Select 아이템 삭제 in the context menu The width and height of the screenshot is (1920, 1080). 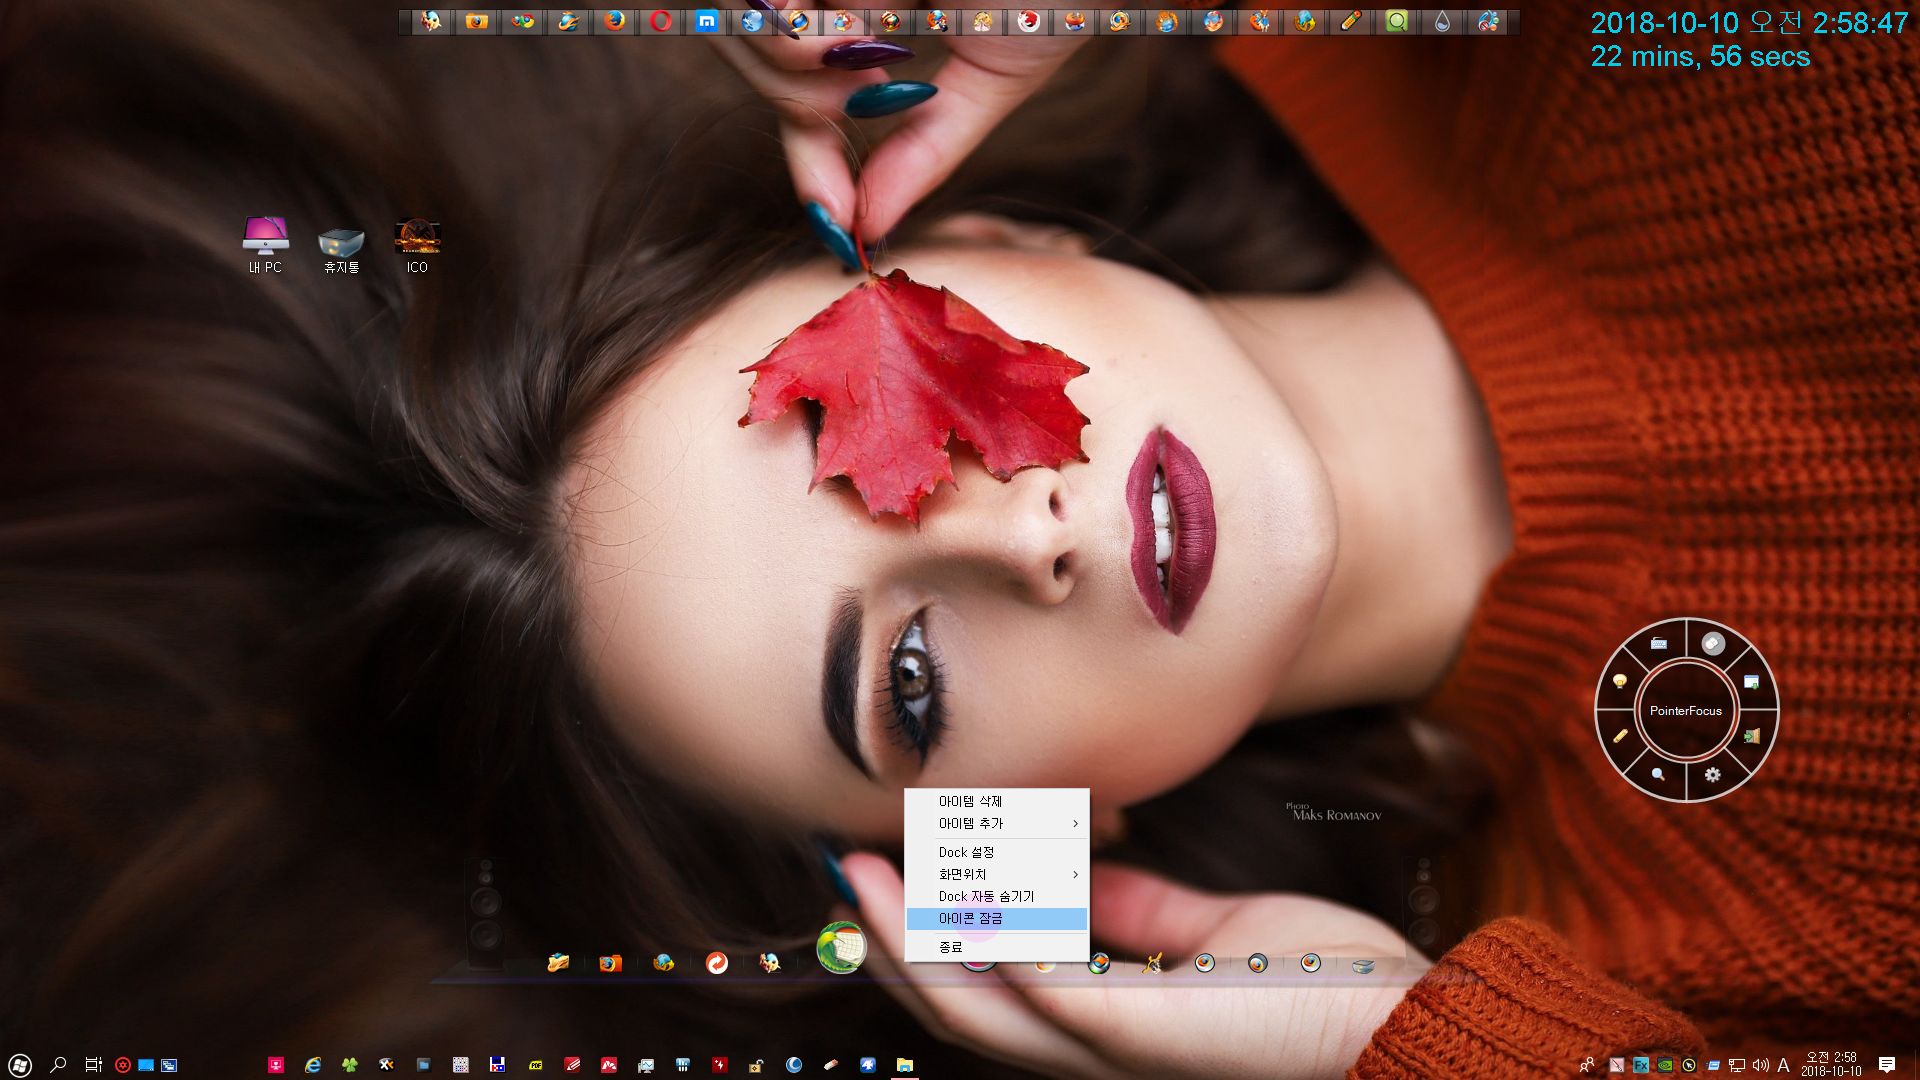point(997,801)
